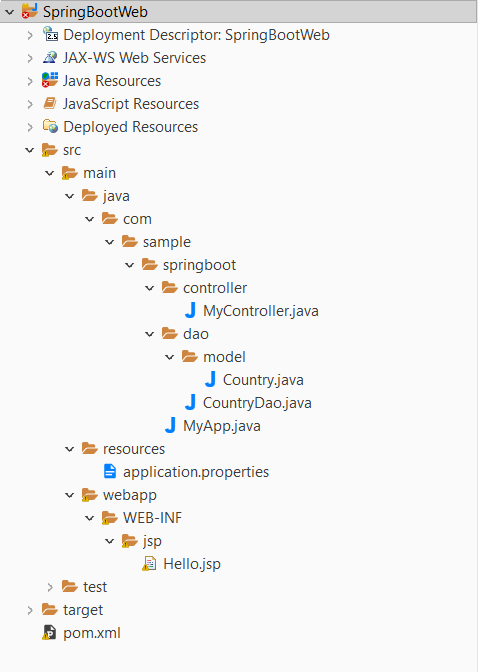This screenshot has width=478, height=672.
Task: Click the main folder icon
Action: [x=70, y=173]
